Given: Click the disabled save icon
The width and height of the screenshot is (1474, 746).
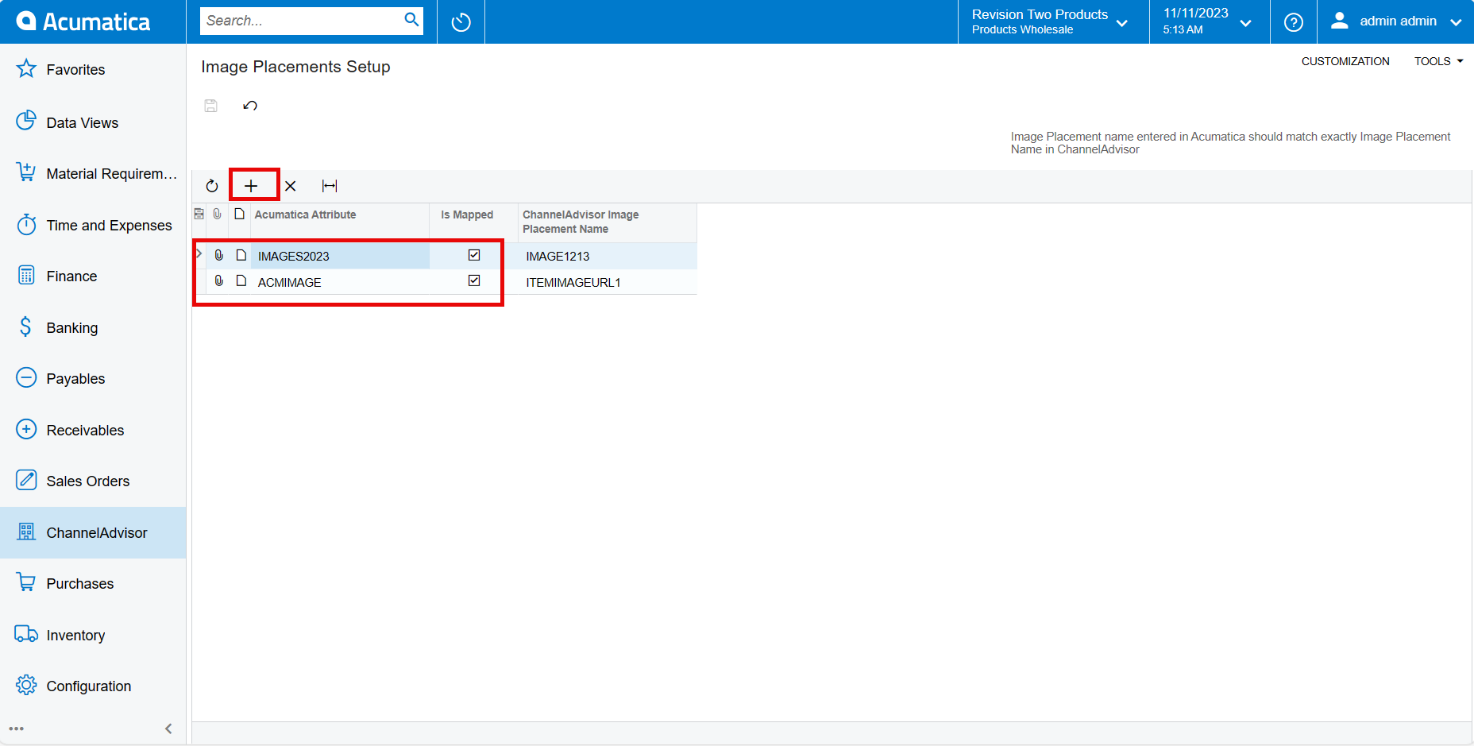Looking at the screenshot, I should click(211, 105).
